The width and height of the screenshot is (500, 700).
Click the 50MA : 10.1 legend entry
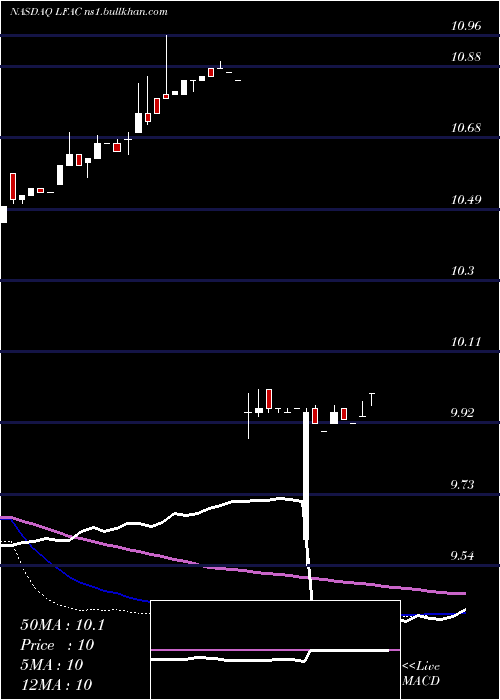pos(62,625)
